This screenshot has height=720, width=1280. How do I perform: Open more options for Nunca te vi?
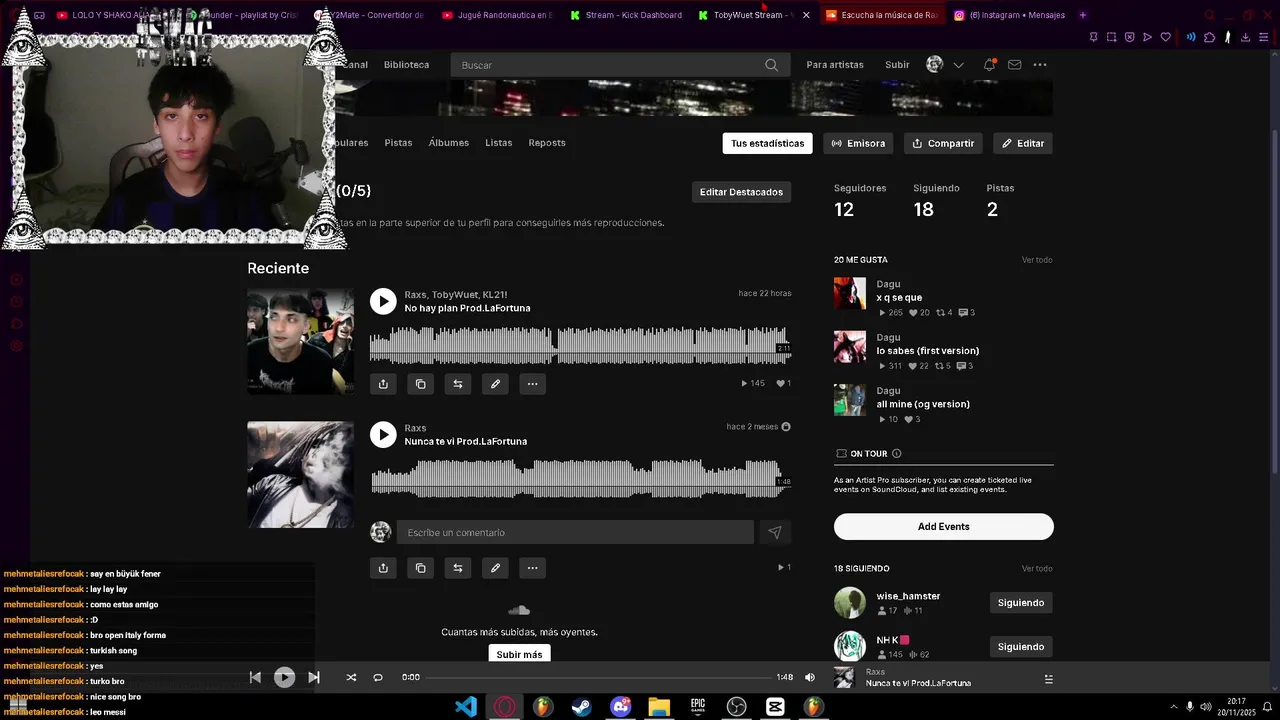(532, 568)
